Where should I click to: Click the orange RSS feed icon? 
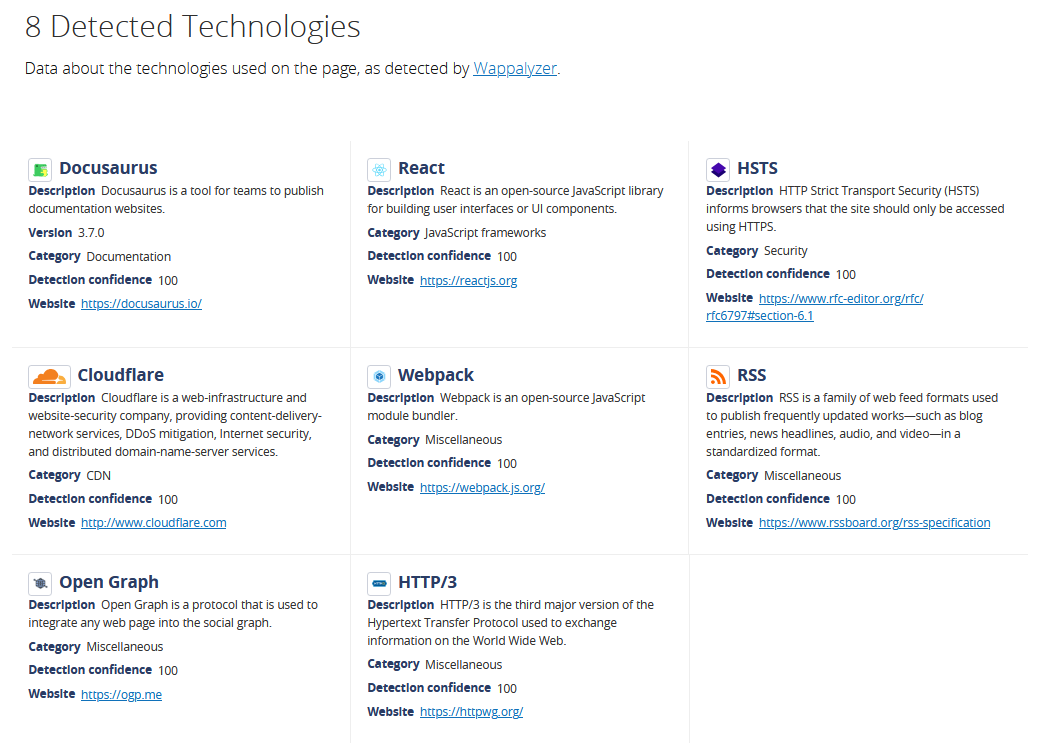[718, 376]
